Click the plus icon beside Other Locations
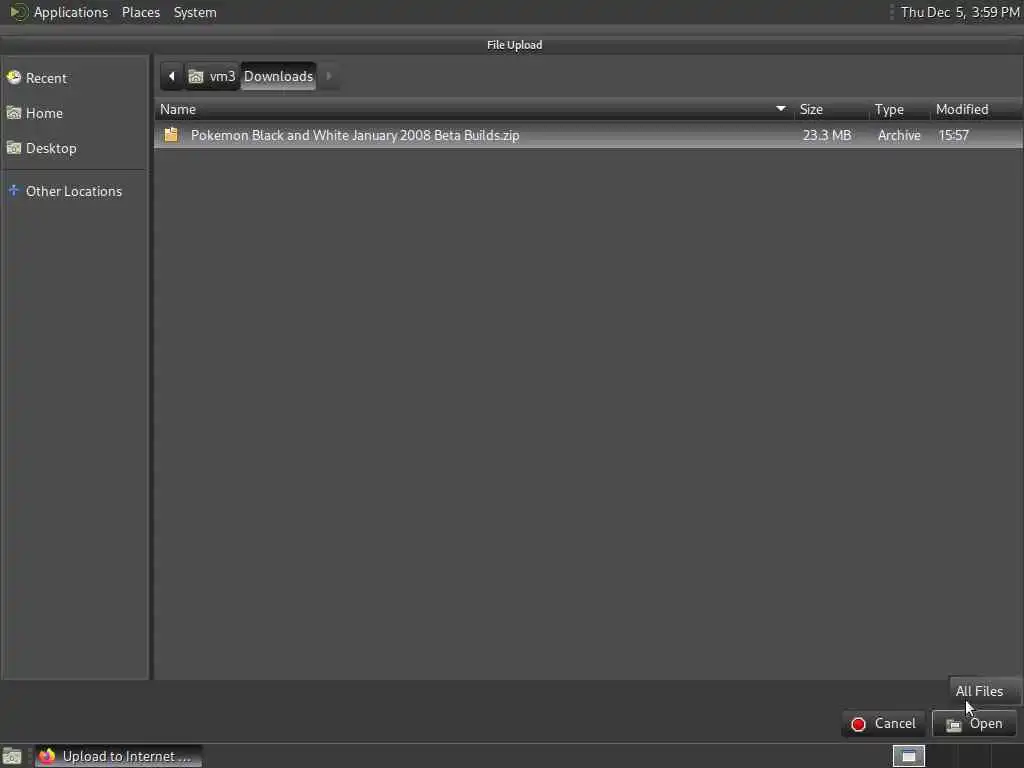This screenshot has height=768, width=1024. click(x=13, y=191)
